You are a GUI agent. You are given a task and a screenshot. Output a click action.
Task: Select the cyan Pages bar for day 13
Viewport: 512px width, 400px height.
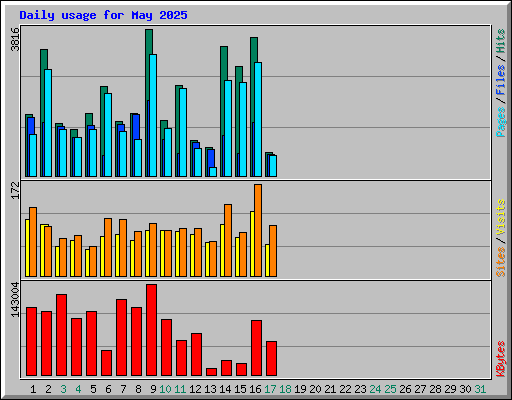point(213,172)
